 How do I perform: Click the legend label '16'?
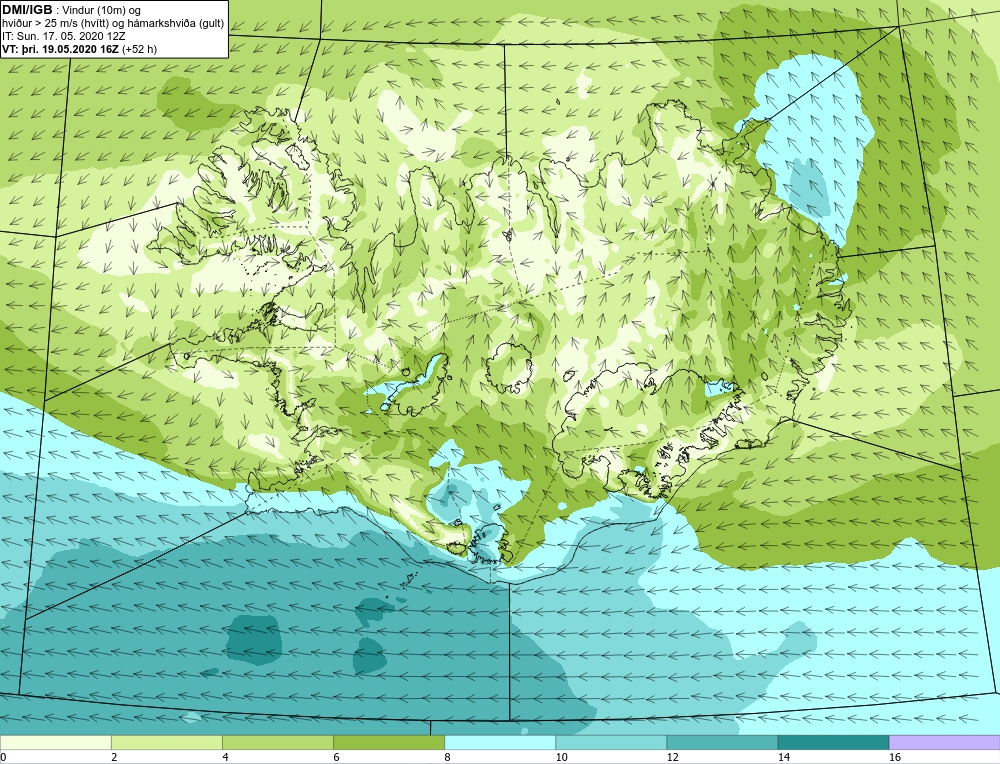click(x=895, y=757)
